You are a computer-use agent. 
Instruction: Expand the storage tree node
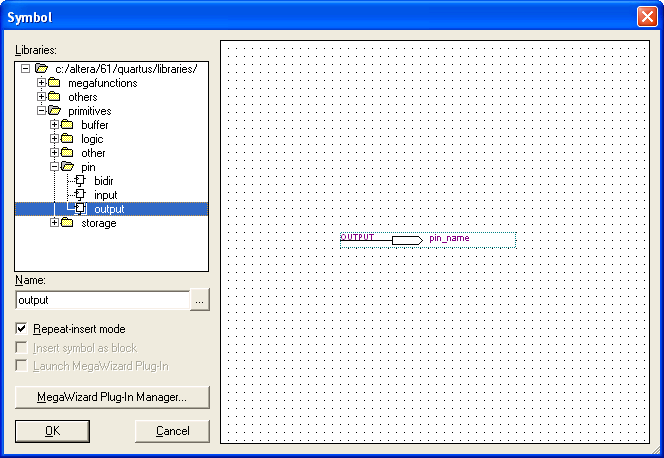55,223
